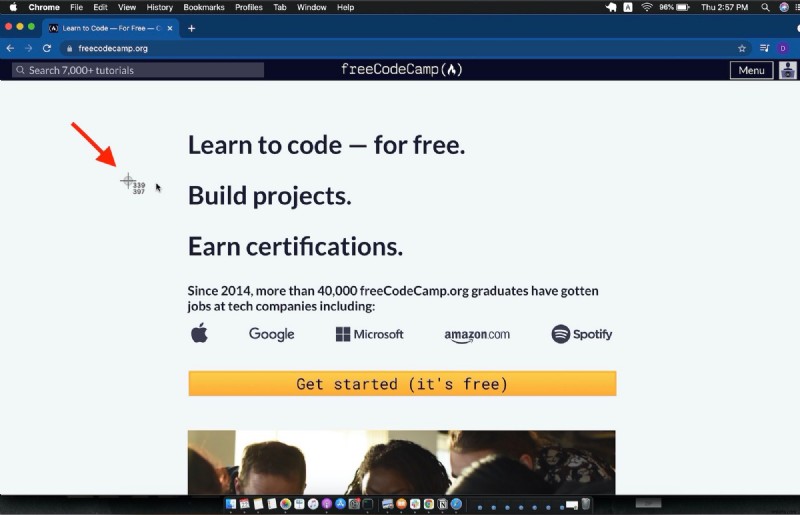Open Spotlight search magnifier in menu bar

pyautogui.click(x=765, y=7)
